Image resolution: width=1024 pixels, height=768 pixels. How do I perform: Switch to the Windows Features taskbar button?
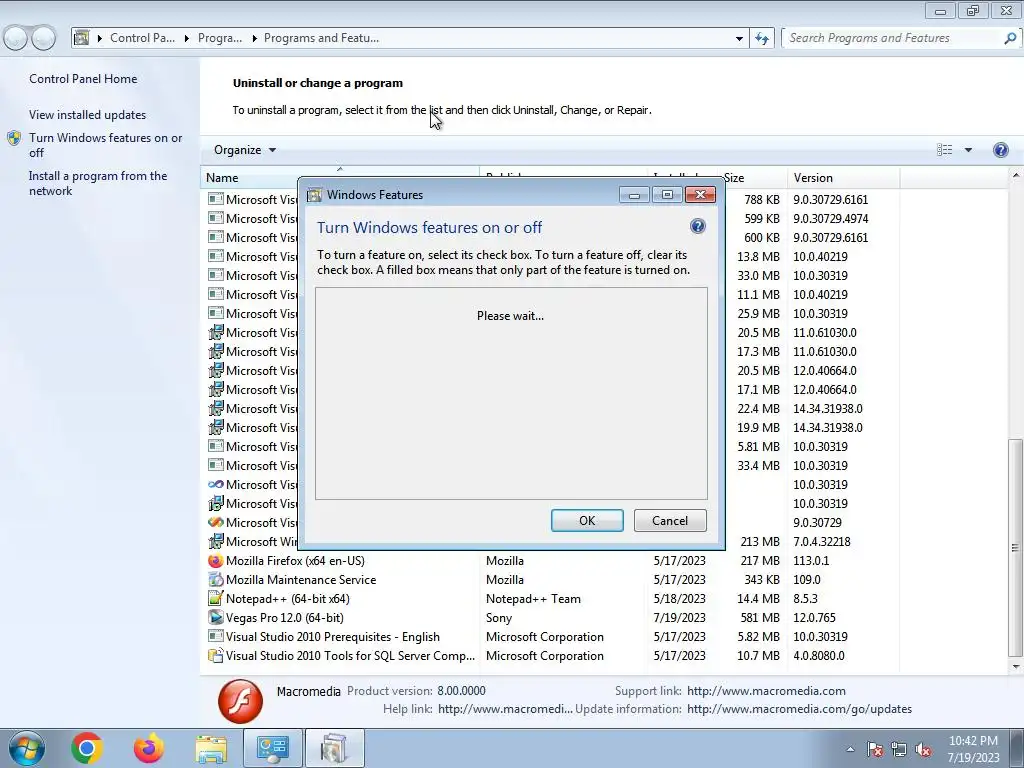coord(334,748)
